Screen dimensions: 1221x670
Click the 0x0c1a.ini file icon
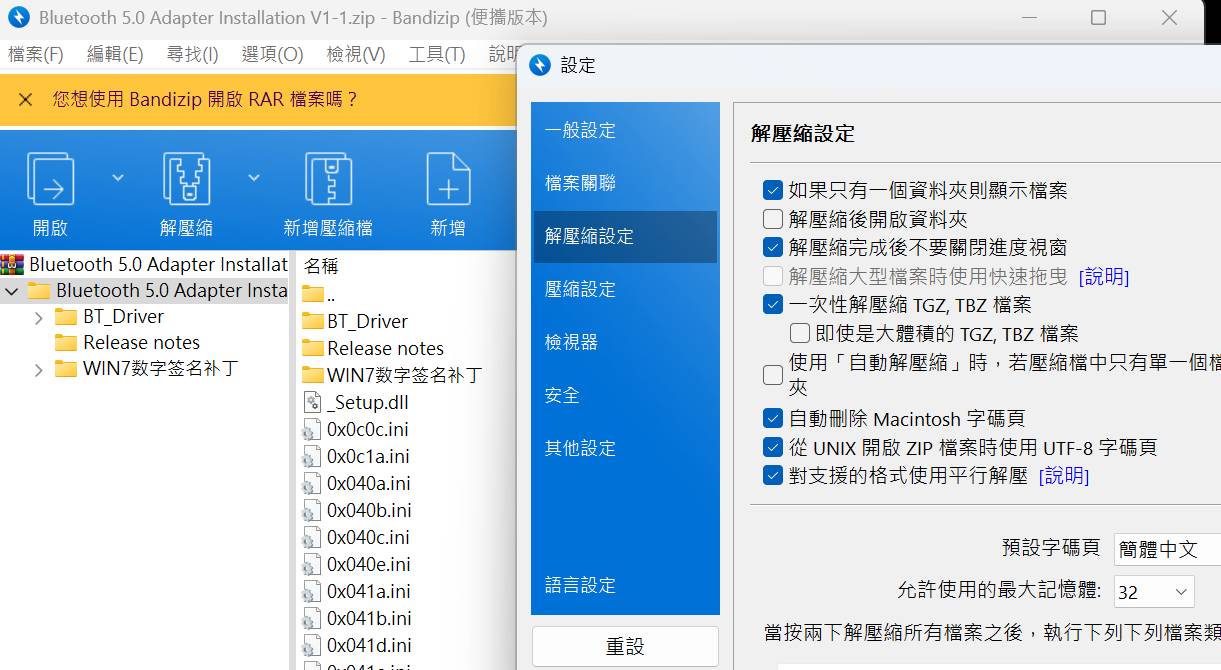pos(312,456)
